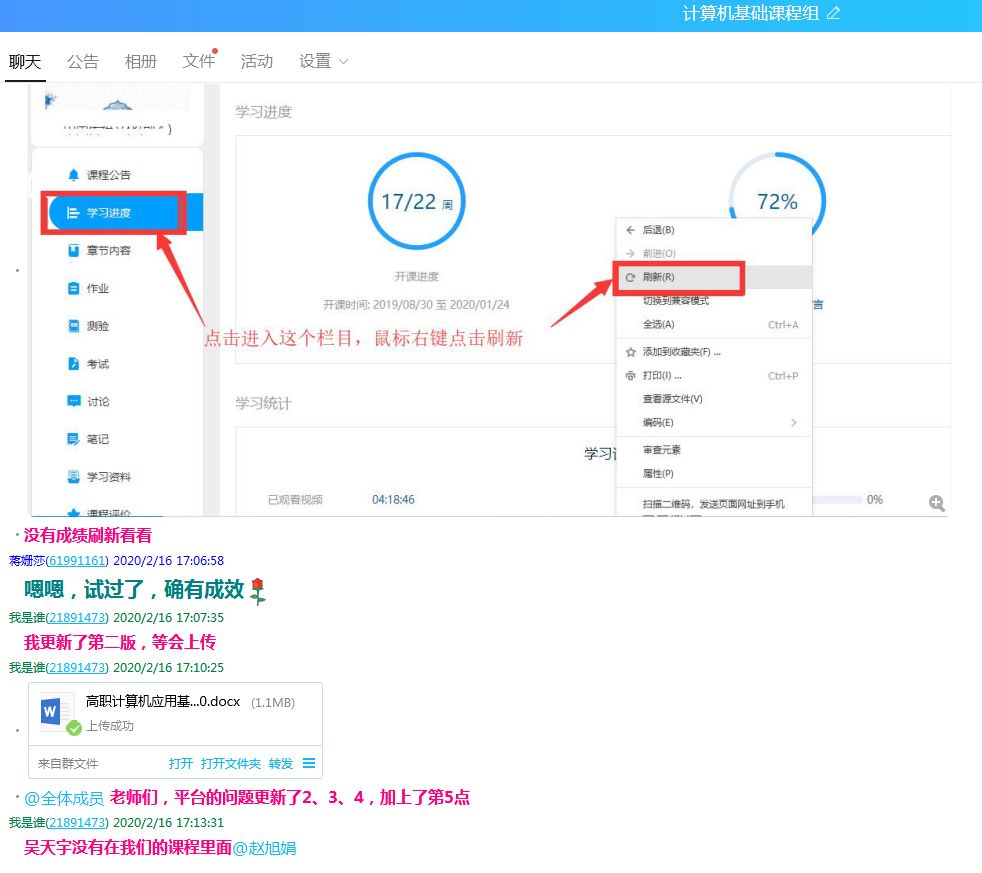
Task: Switch to the 聊天 tab
Action: coord(25,61)
